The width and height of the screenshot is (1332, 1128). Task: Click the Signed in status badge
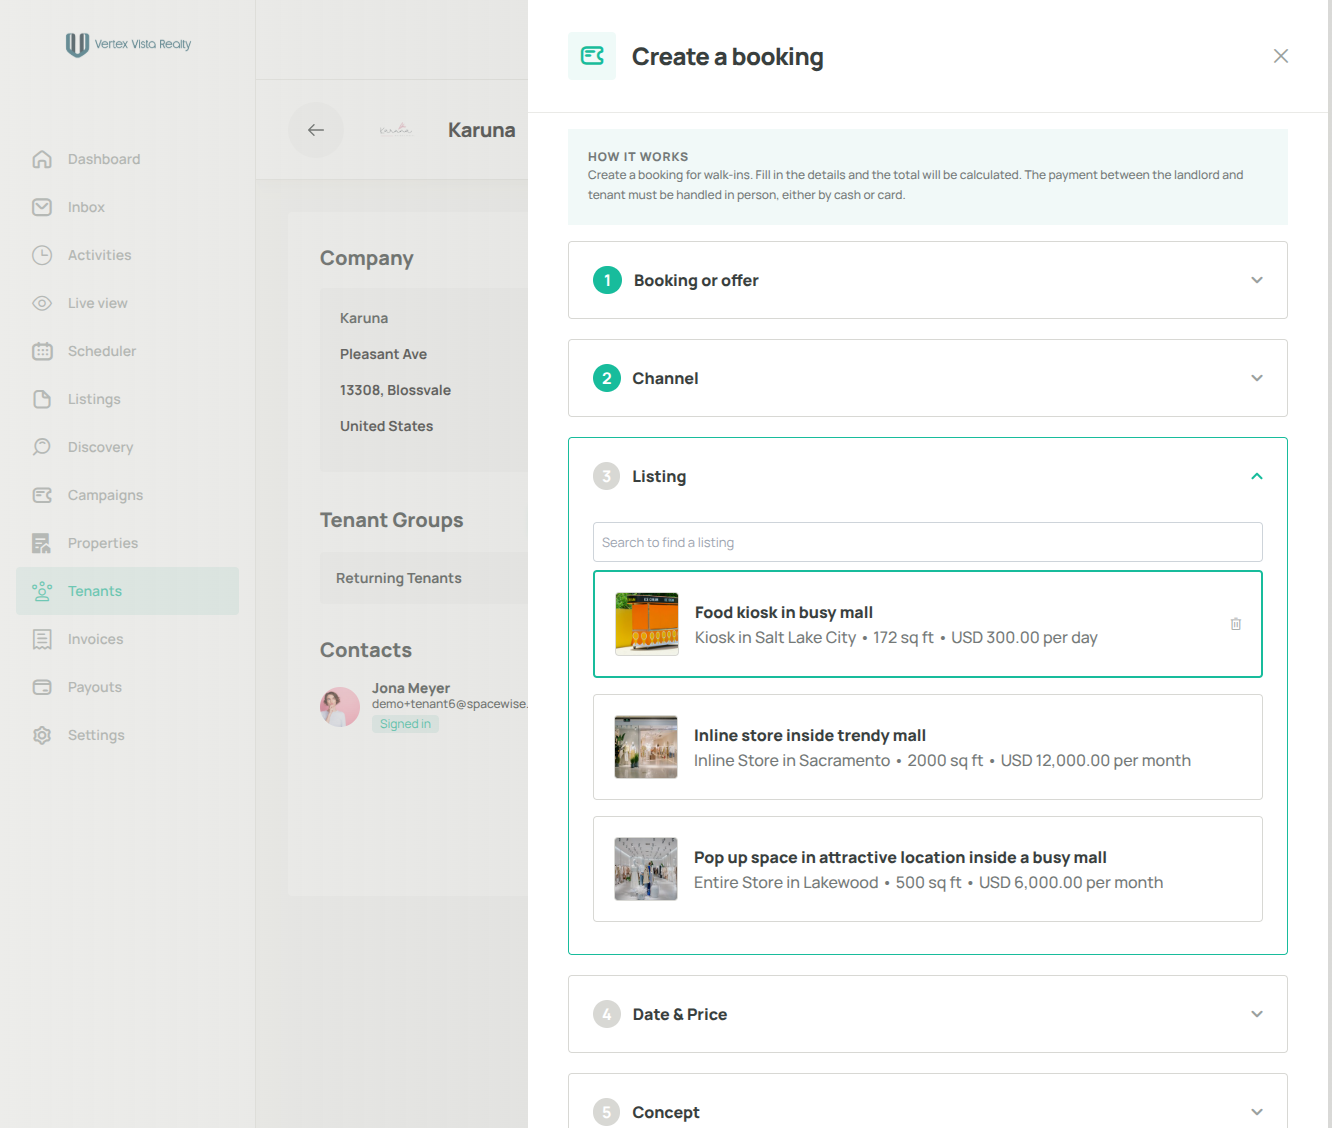click(405, 724)
